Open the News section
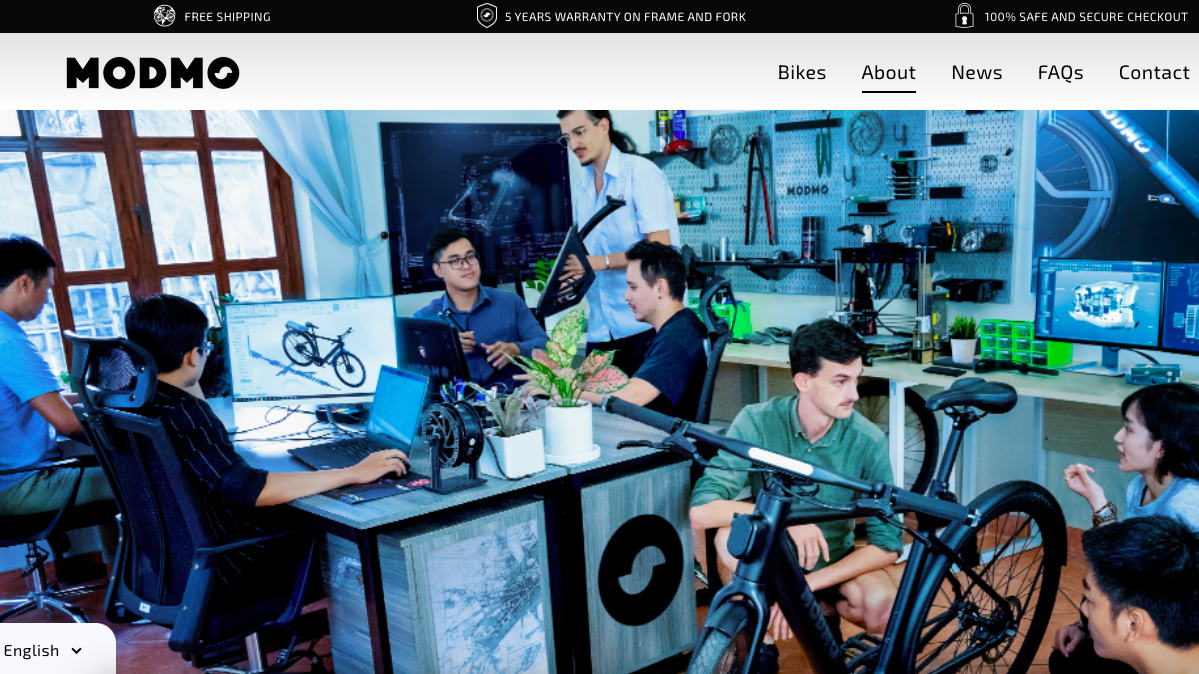1199x674 pixels. [x=976, y=72]
